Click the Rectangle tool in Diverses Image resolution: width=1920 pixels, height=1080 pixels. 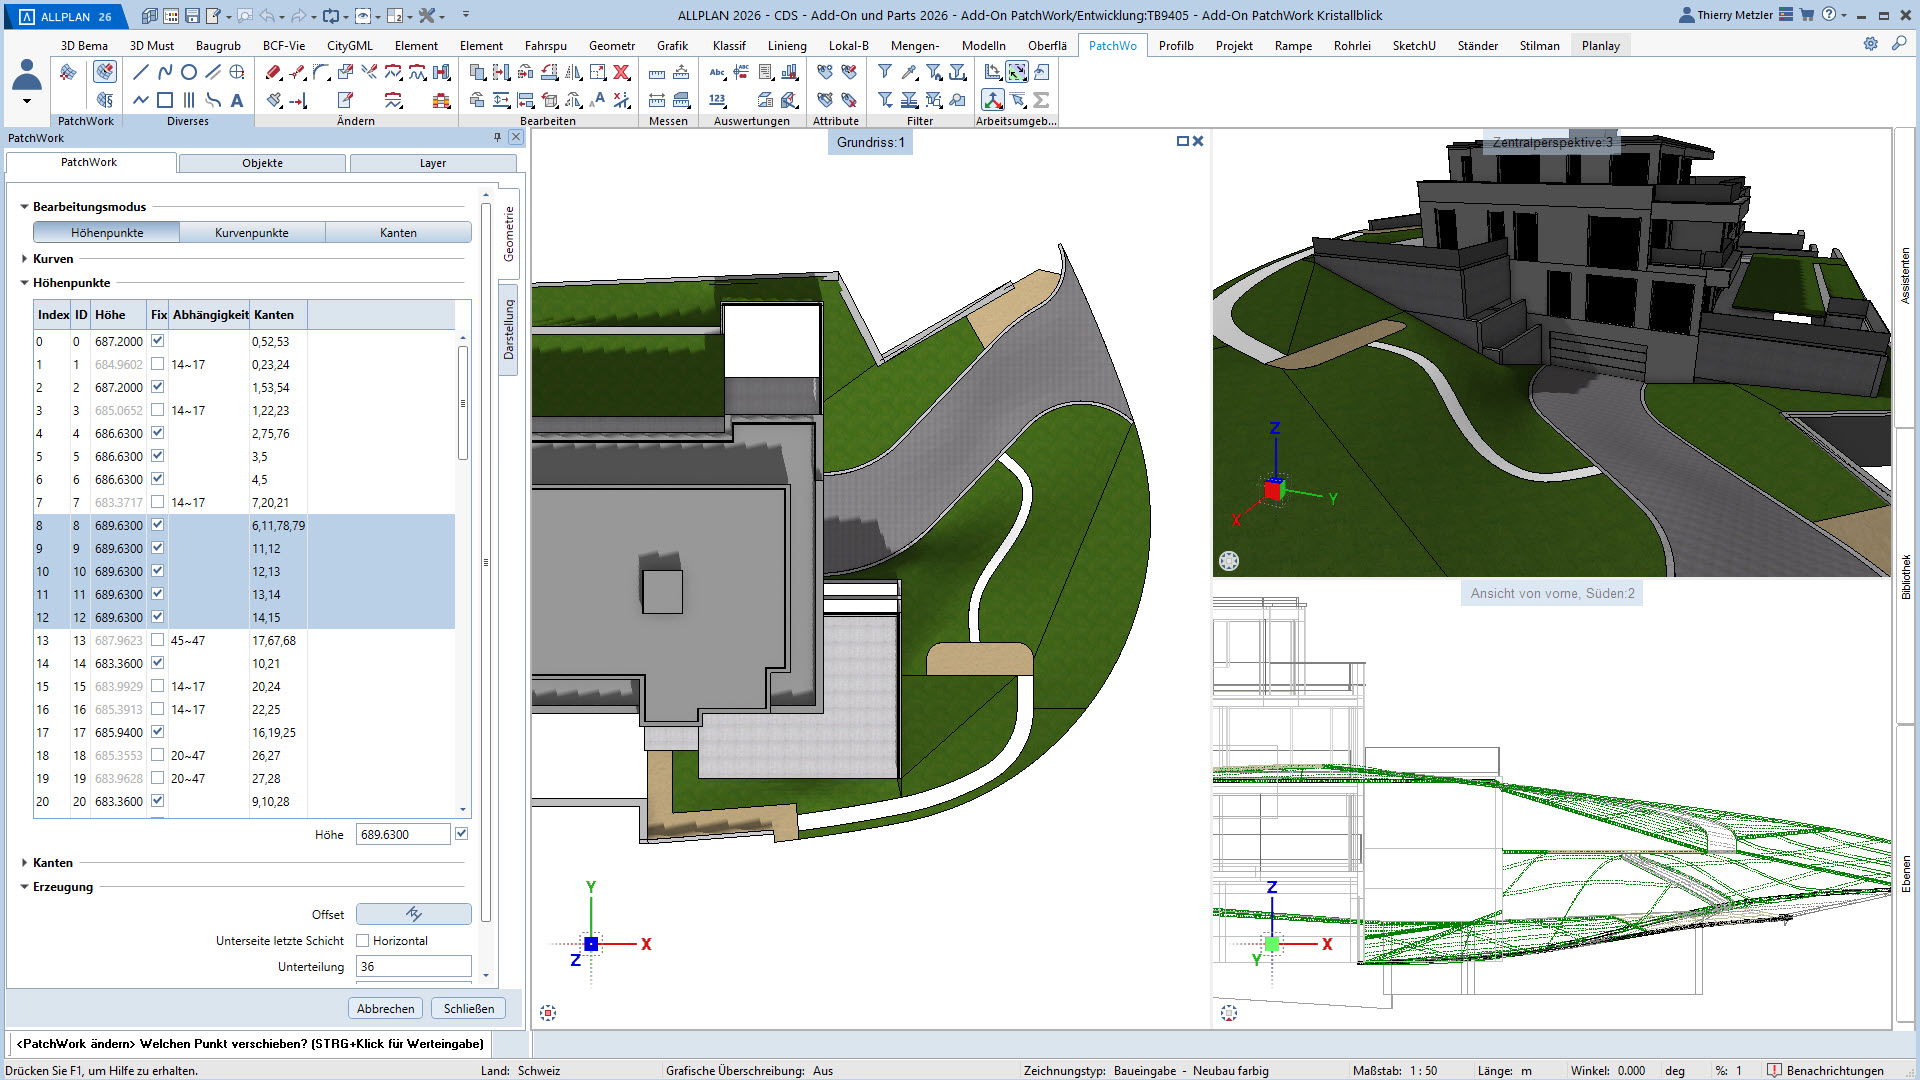click(x=165, y=100)
